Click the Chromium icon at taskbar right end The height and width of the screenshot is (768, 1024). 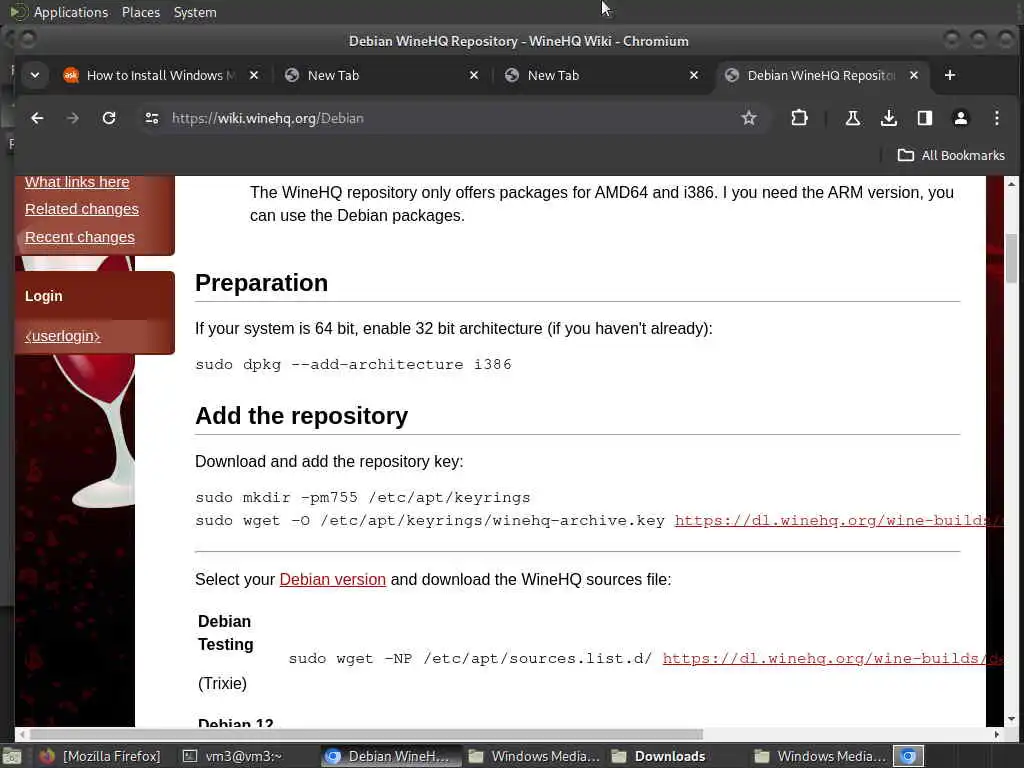coord(908,756)
